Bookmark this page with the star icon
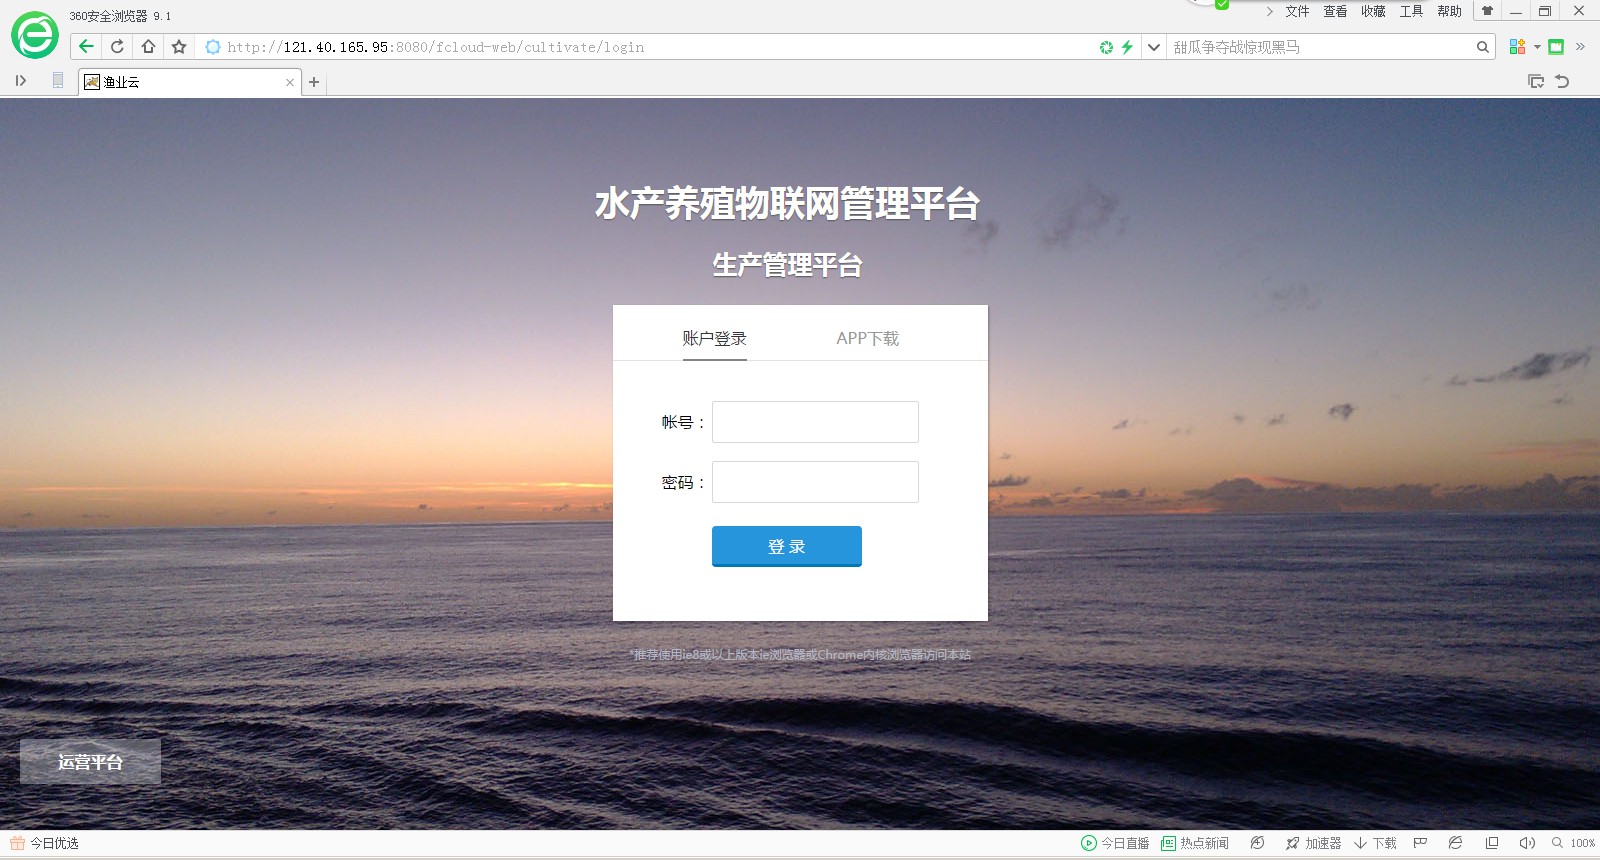Viewport: 1600px width, 860px height. [x=179, y=47]
